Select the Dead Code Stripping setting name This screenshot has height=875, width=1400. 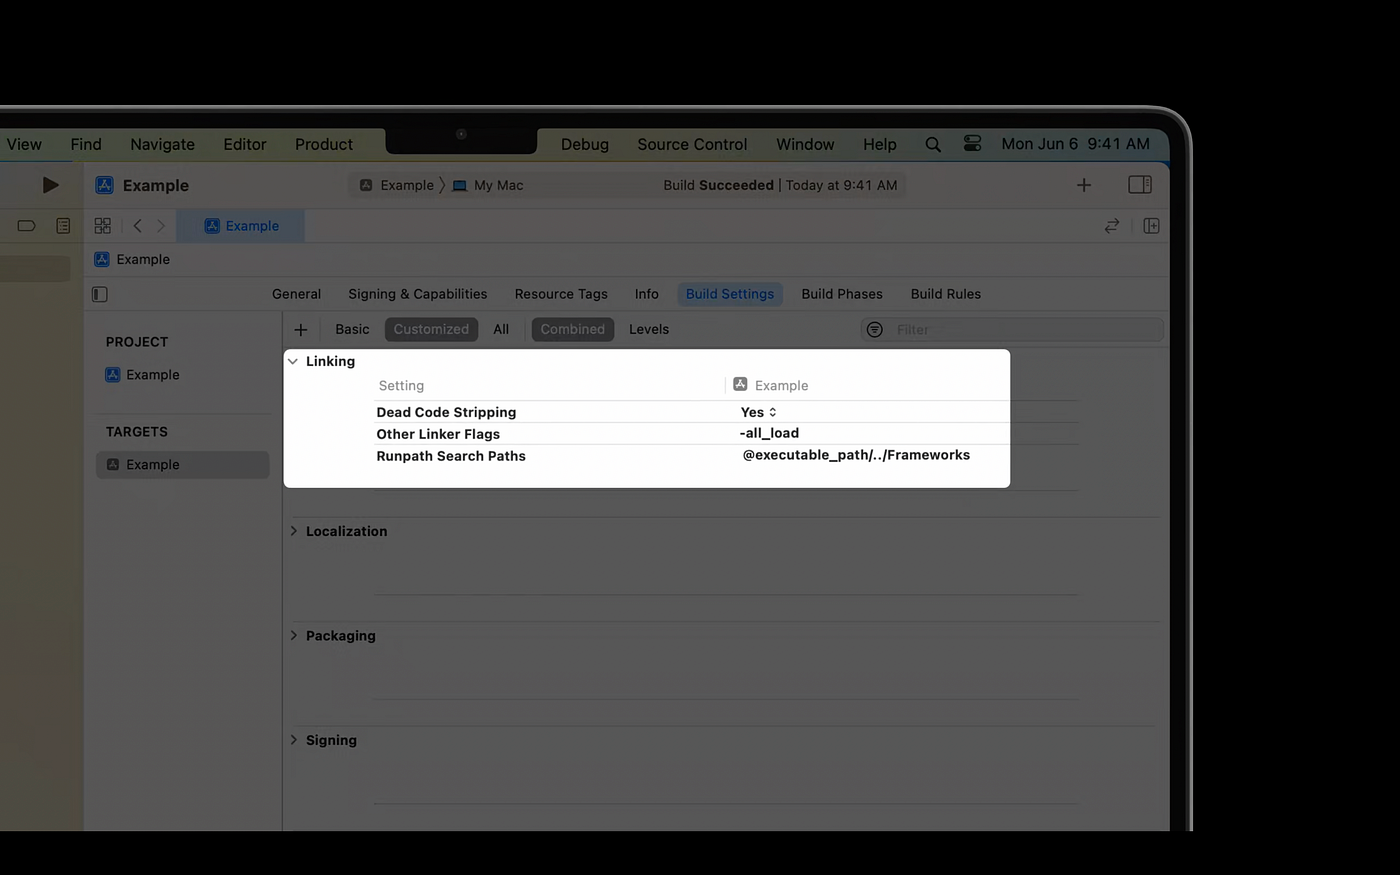(446, 412)
